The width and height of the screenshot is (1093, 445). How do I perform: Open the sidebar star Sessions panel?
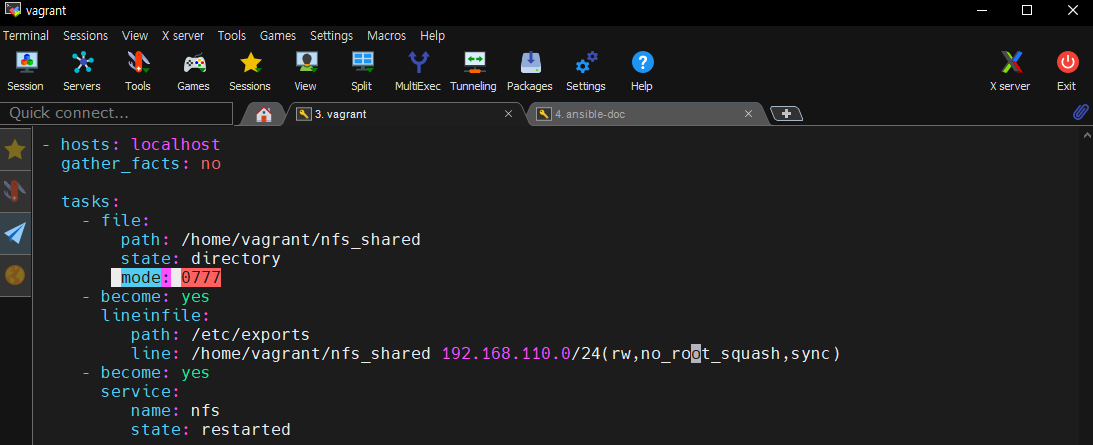pos(15,149)
